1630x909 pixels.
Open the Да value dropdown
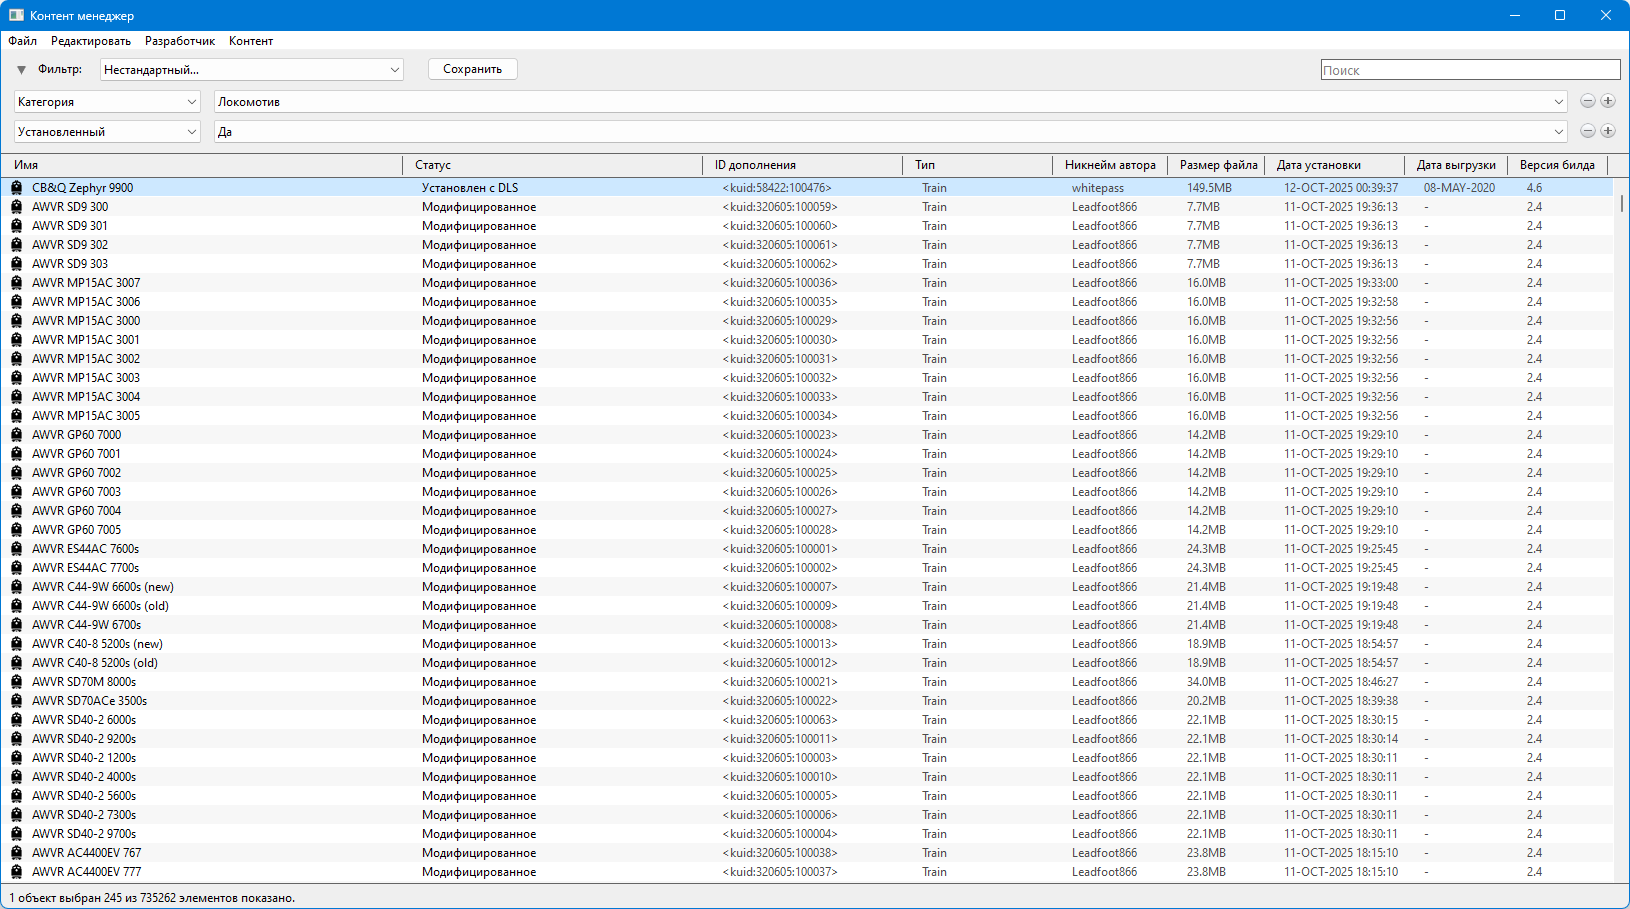tap(891, 132)
